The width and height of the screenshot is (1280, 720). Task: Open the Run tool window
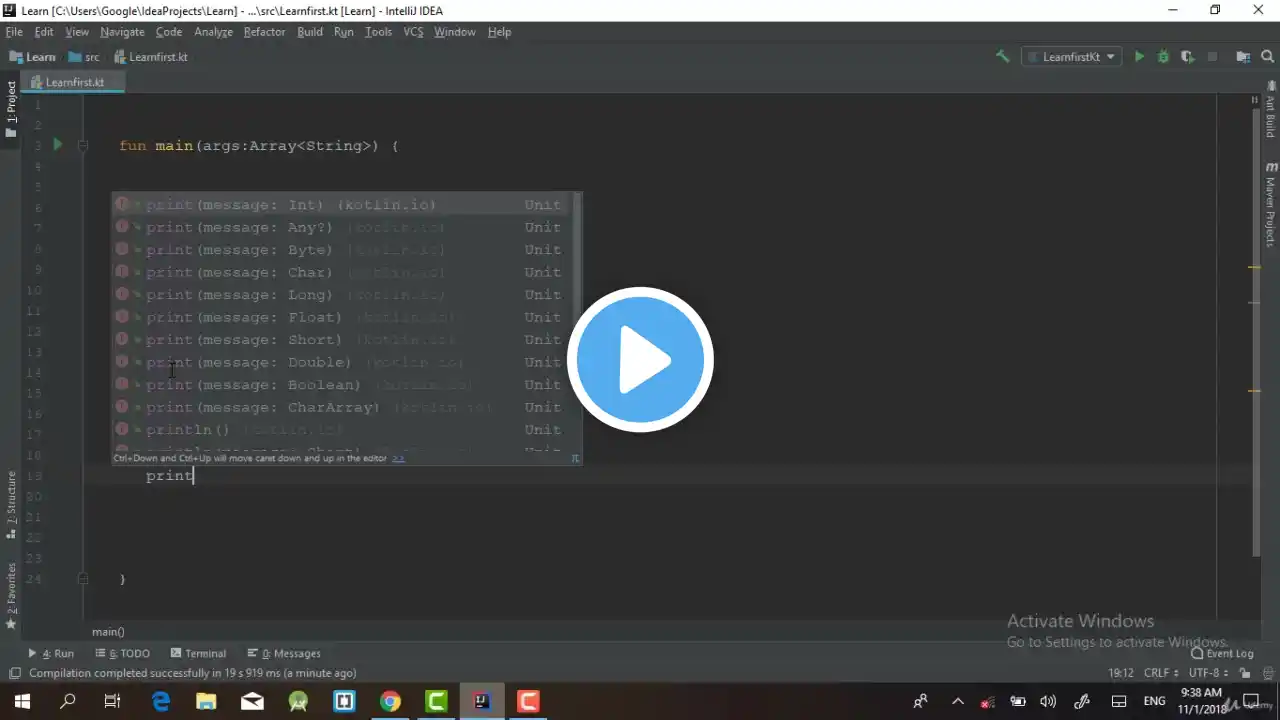click(x=51, y=653)
